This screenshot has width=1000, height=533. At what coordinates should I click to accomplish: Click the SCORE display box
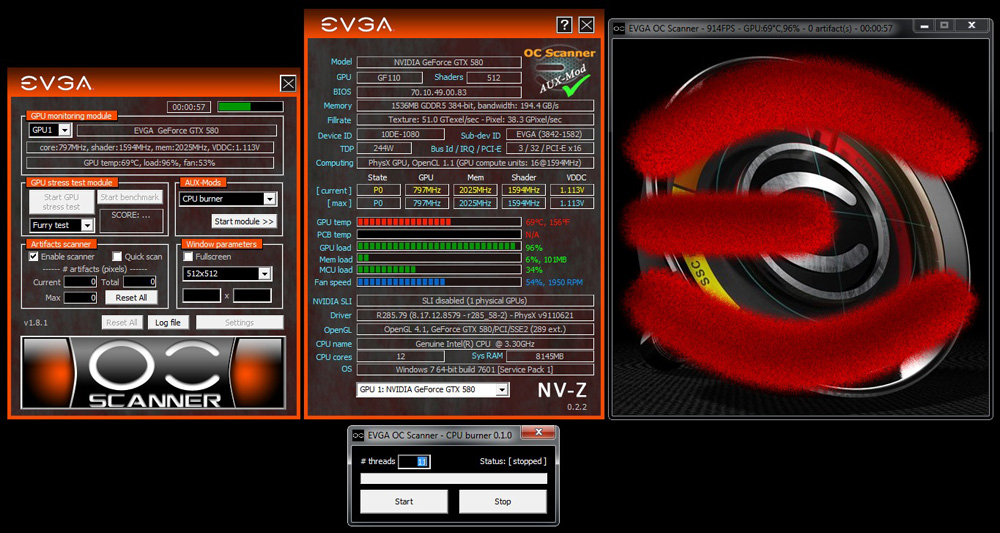pos(130,221)
